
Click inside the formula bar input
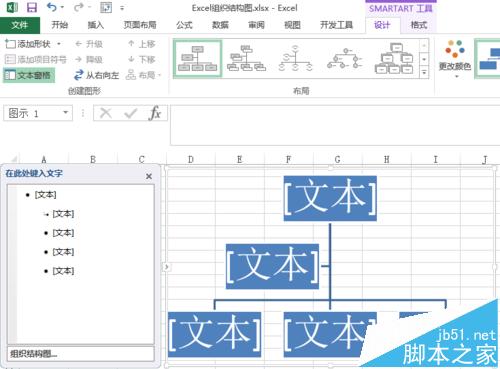point(335,125)
